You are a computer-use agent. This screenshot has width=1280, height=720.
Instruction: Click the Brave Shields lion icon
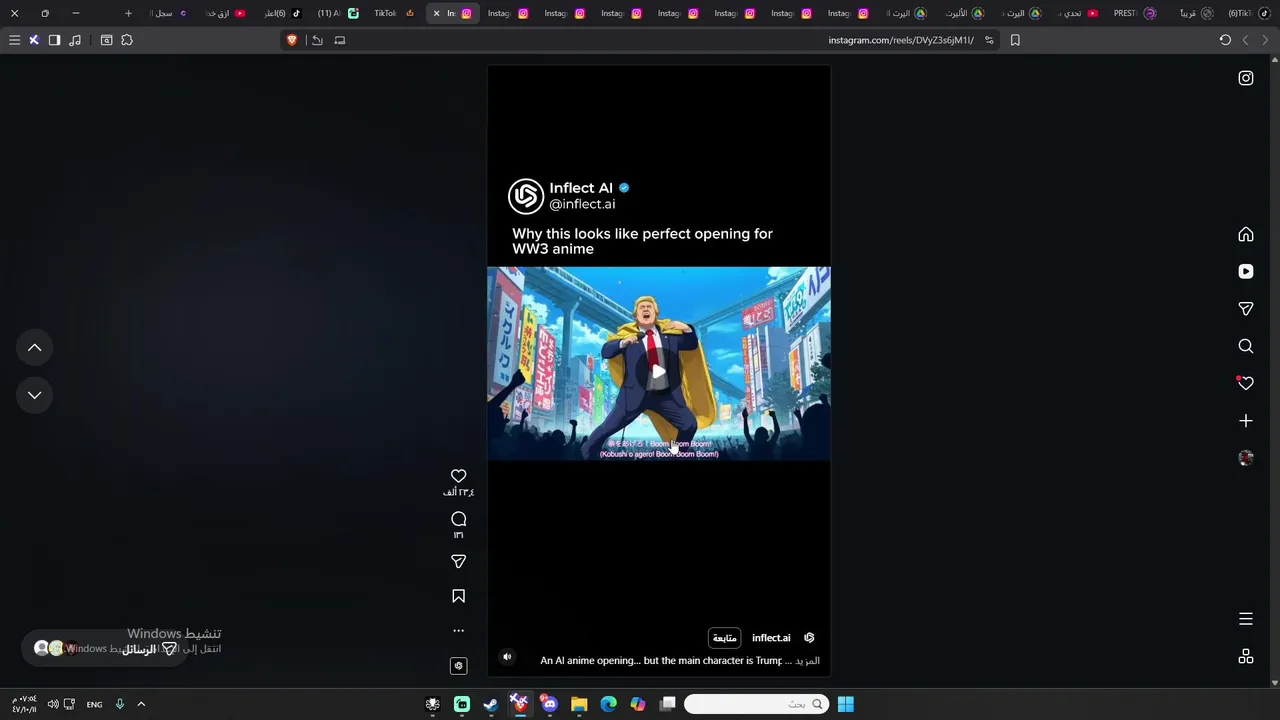[x=292, y=40]
